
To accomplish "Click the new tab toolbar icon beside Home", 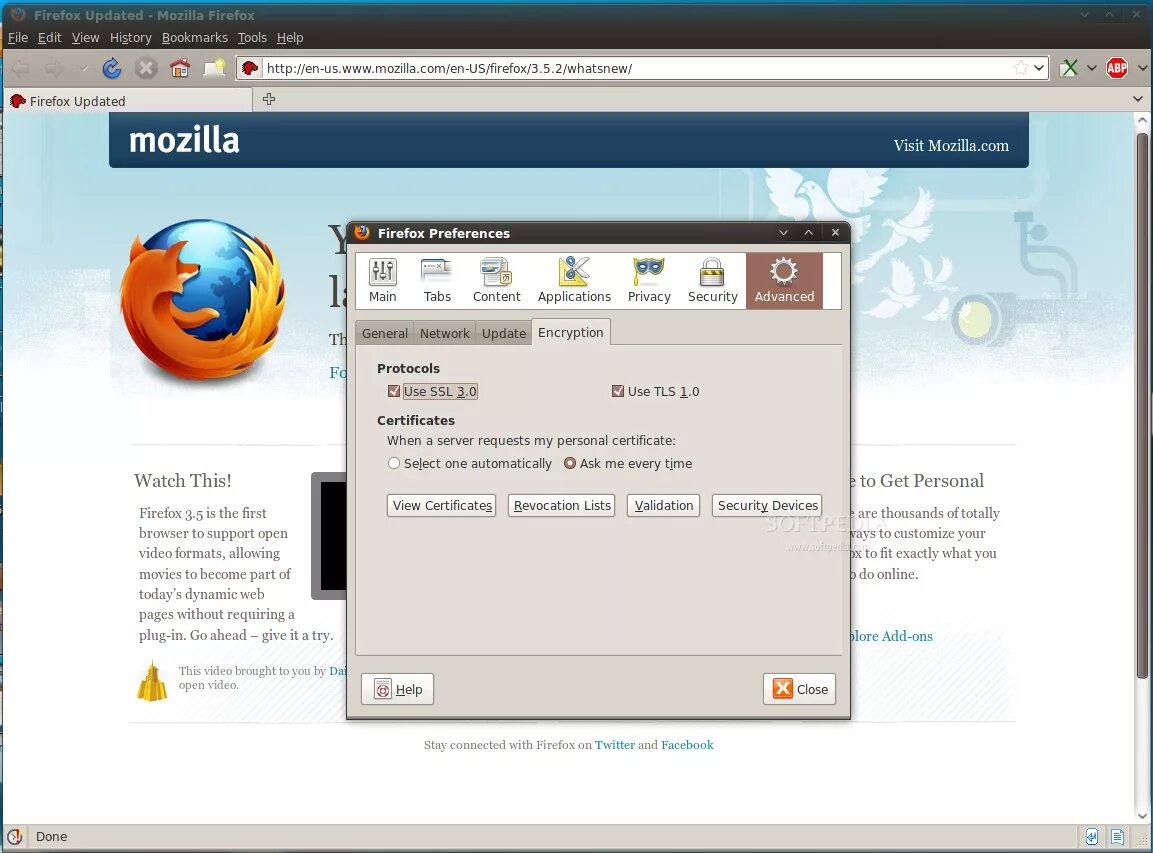I will (x=214, y=68).
